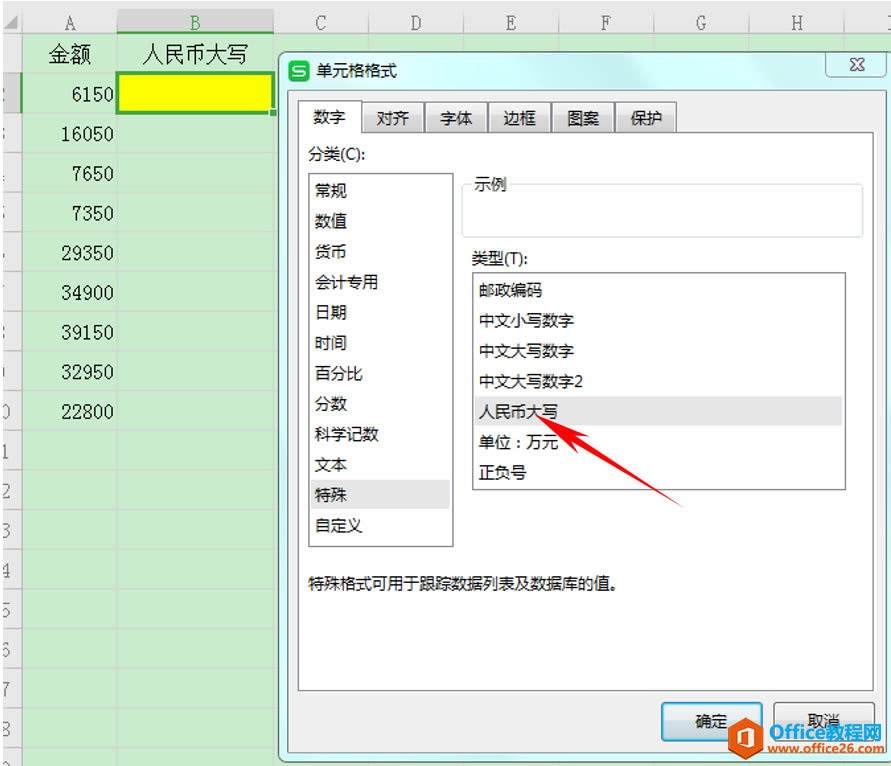This screenshot has height=766, width=891.
Task: Select 特殊 category
Action: pyautogui.click(x=380, y=494)
